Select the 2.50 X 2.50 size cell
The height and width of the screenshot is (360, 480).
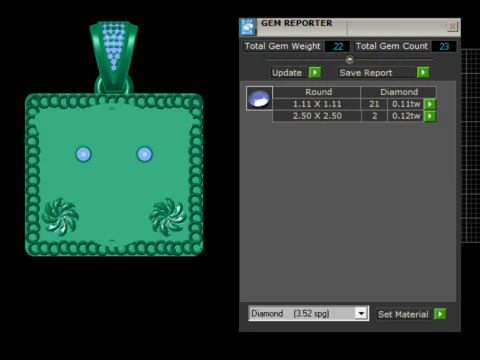click(317, 116)
